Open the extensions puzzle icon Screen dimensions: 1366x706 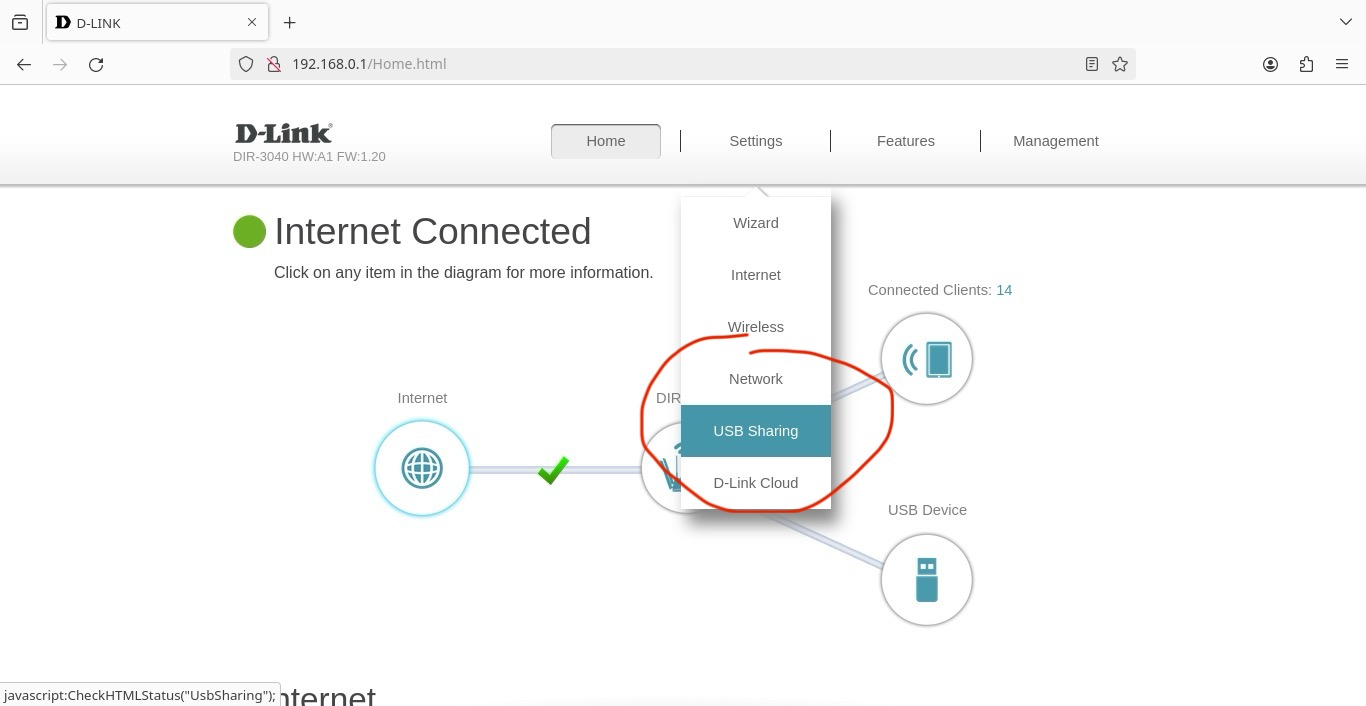pos(1306,64)
